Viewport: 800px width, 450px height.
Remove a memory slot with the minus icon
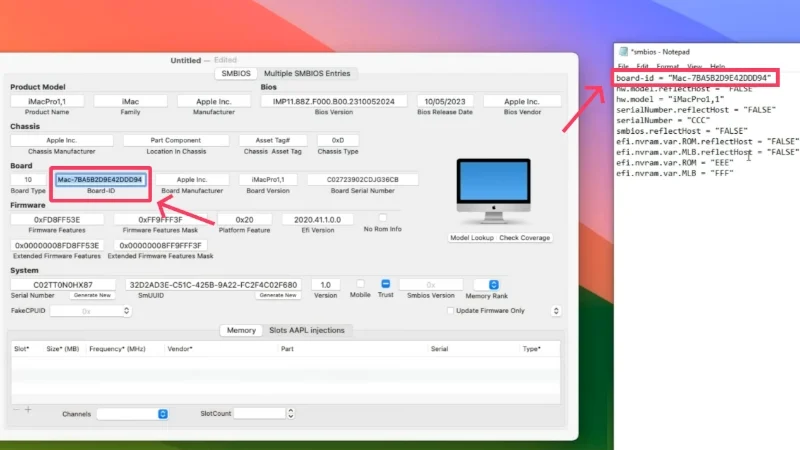tap(16, 409)
